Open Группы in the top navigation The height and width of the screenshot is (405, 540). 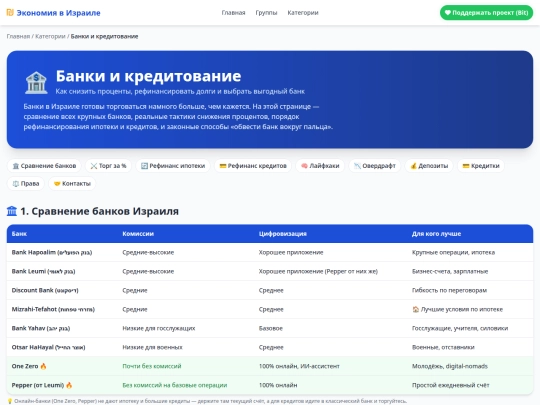[266, 13]
